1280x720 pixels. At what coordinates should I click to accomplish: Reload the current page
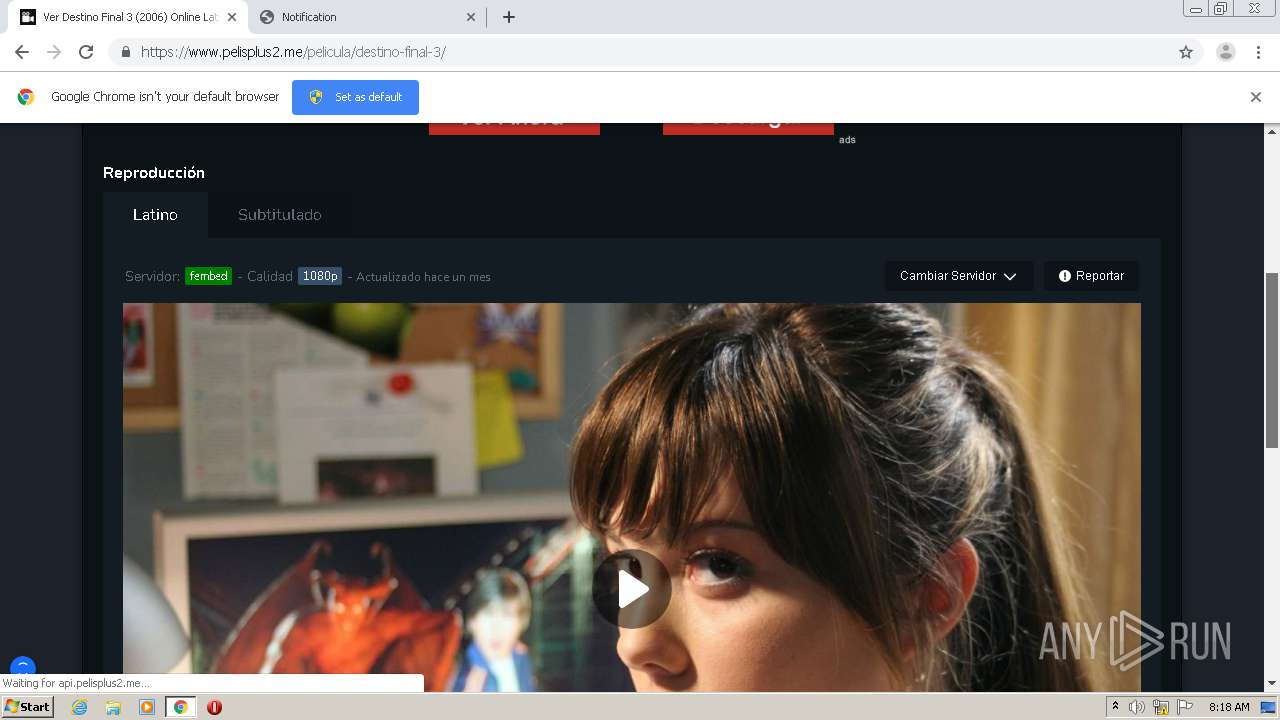(x=86, y=52)
